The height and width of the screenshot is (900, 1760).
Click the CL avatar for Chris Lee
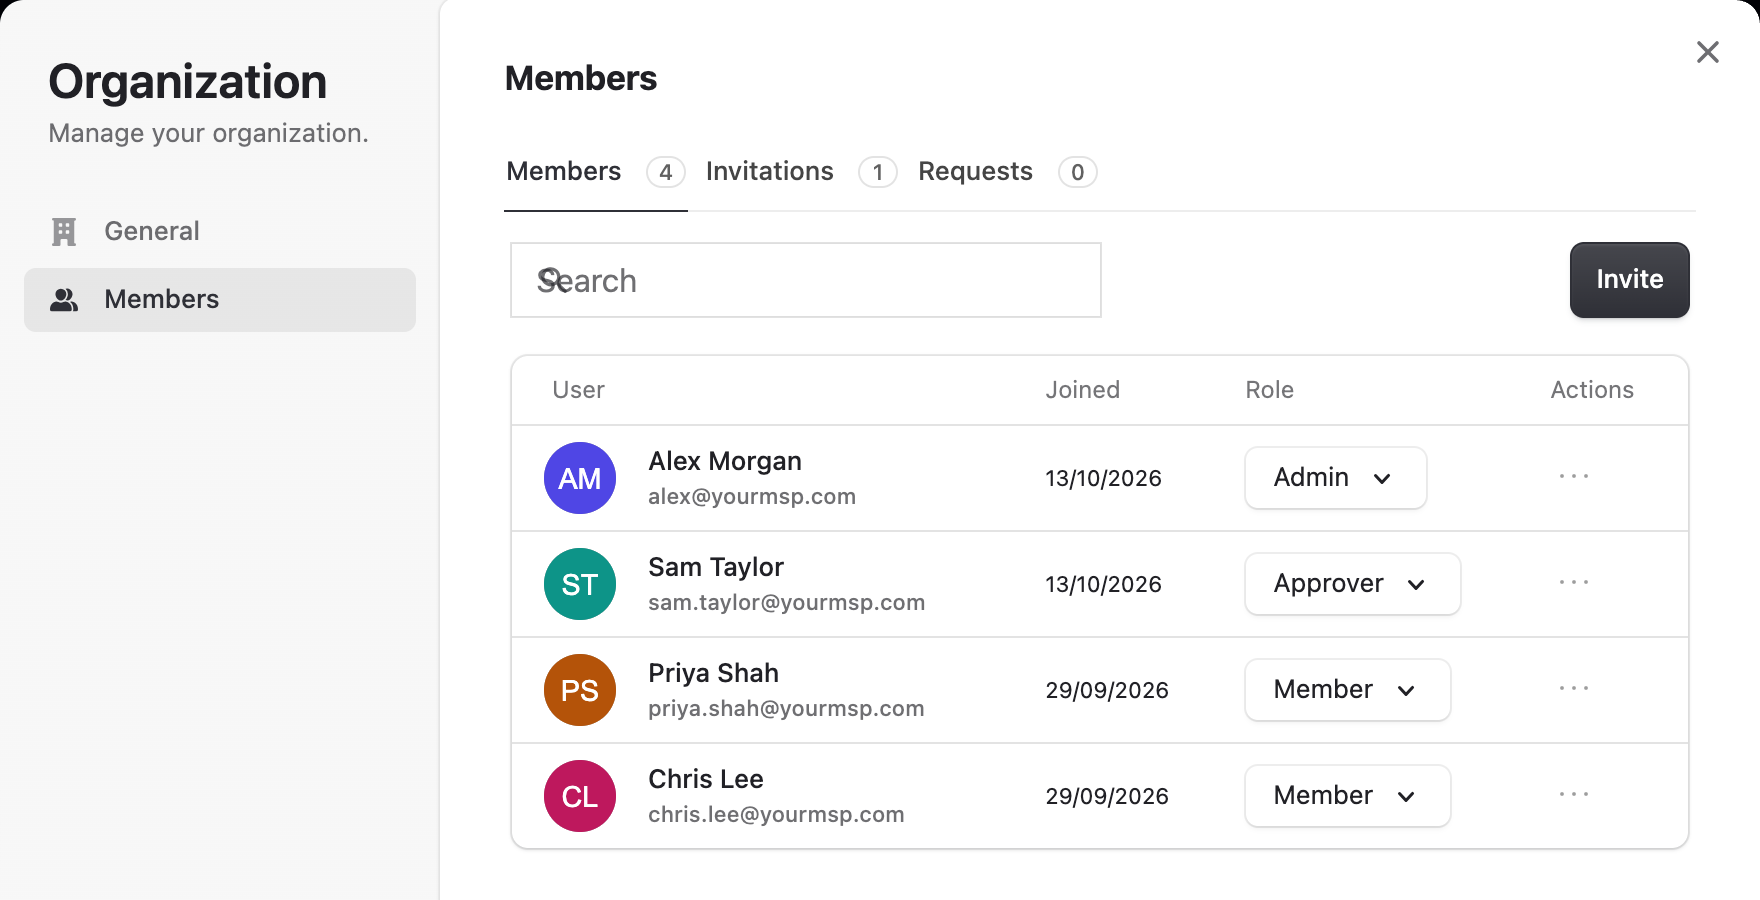(x=580, y=796)
